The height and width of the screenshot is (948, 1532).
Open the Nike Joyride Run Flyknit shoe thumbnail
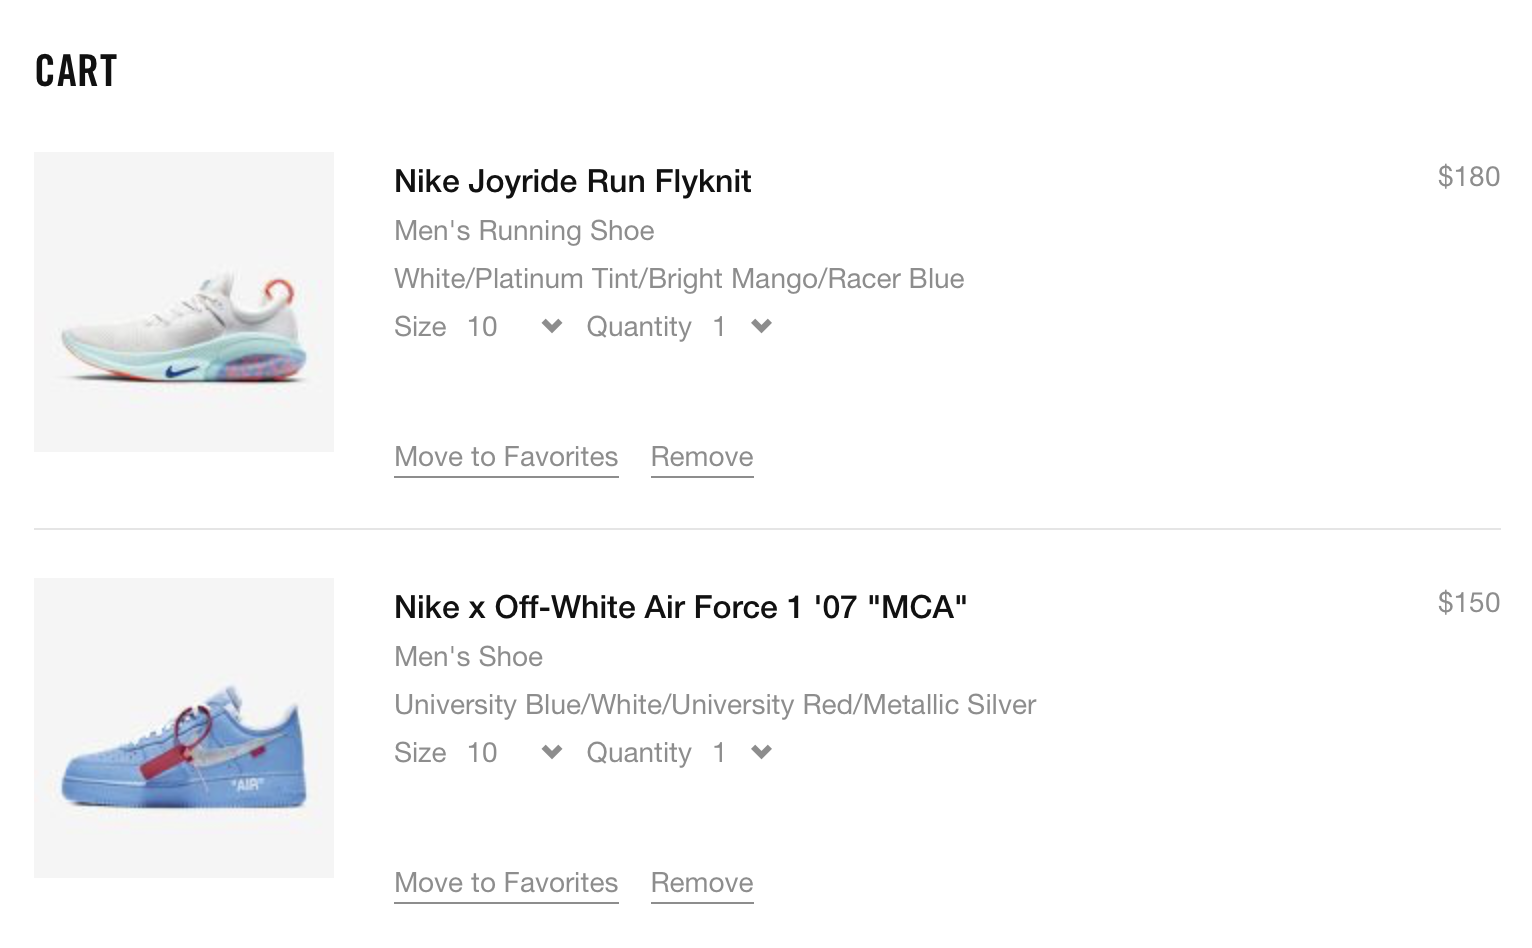click(x=184, y=302)
